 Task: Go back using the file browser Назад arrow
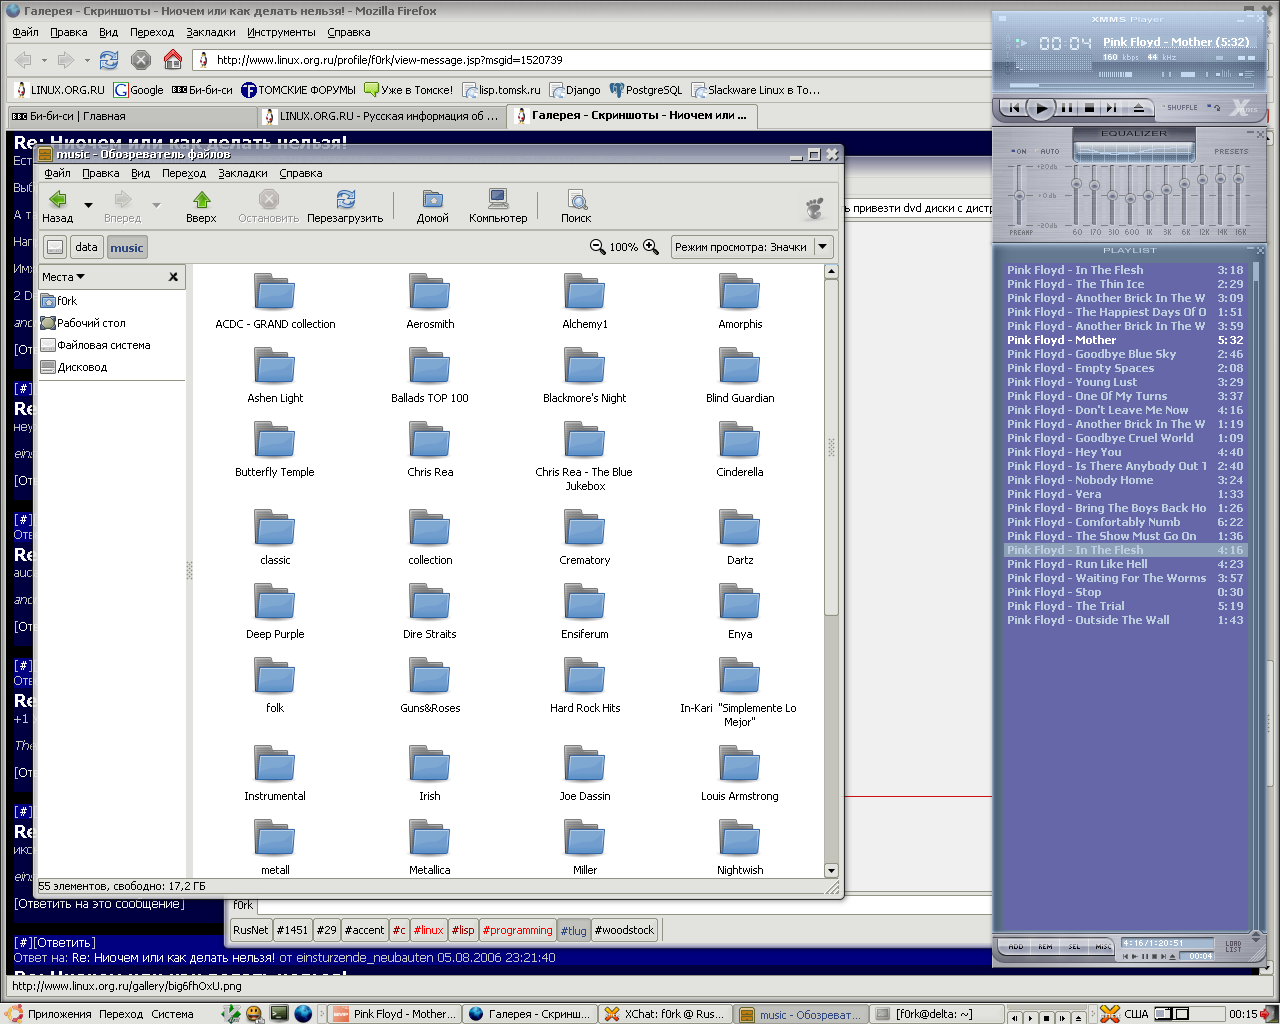[x=58, y=206]
